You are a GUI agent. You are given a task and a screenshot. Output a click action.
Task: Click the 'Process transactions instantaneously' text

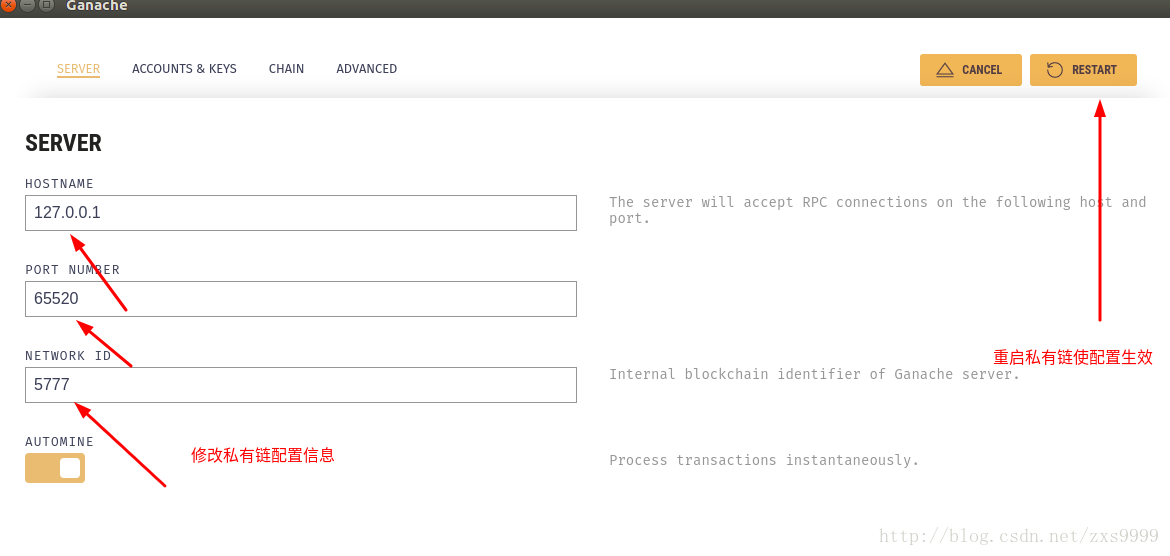(x=764, y=460)
